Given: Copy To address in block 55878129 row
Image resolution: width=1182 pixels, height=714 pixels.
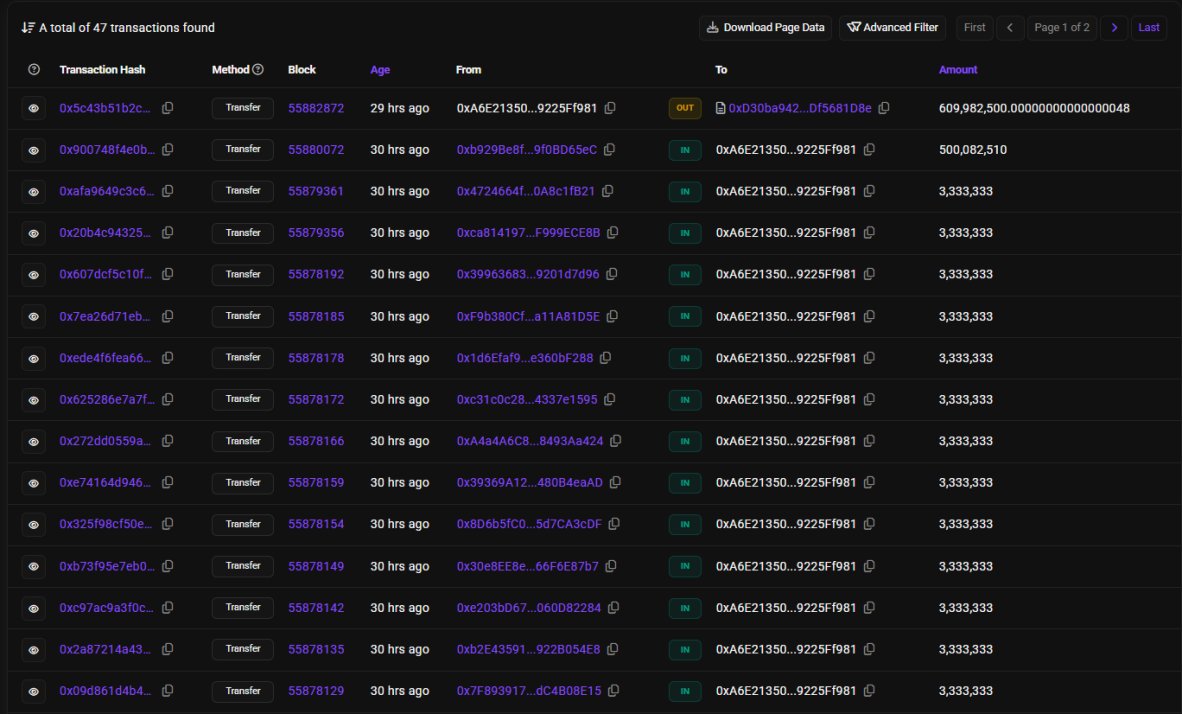Looking at the screenshot, I should [x=869, y=690].
